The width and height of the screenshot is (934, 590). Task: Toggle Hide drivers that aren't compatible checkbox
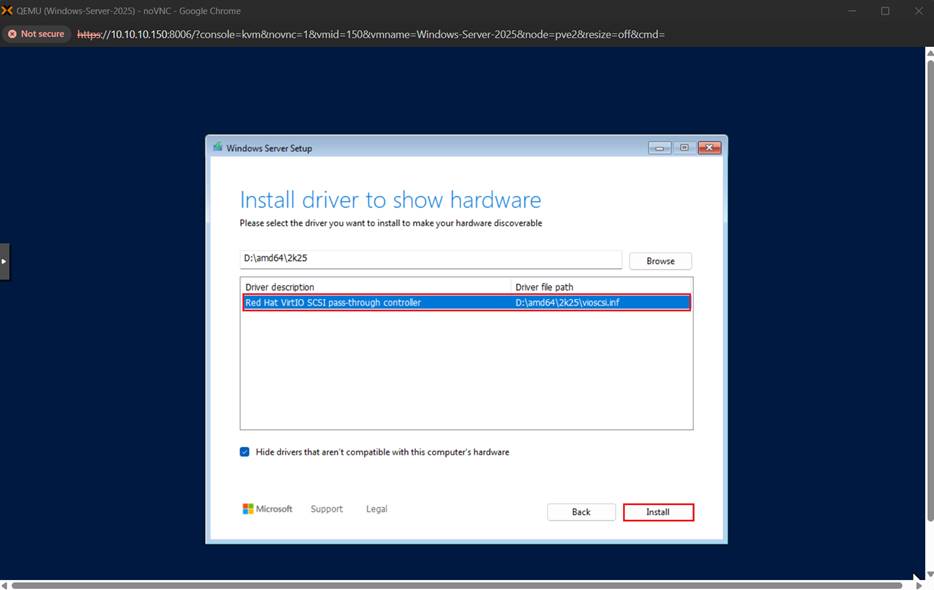pyautogui.click(x=245, y=452)
